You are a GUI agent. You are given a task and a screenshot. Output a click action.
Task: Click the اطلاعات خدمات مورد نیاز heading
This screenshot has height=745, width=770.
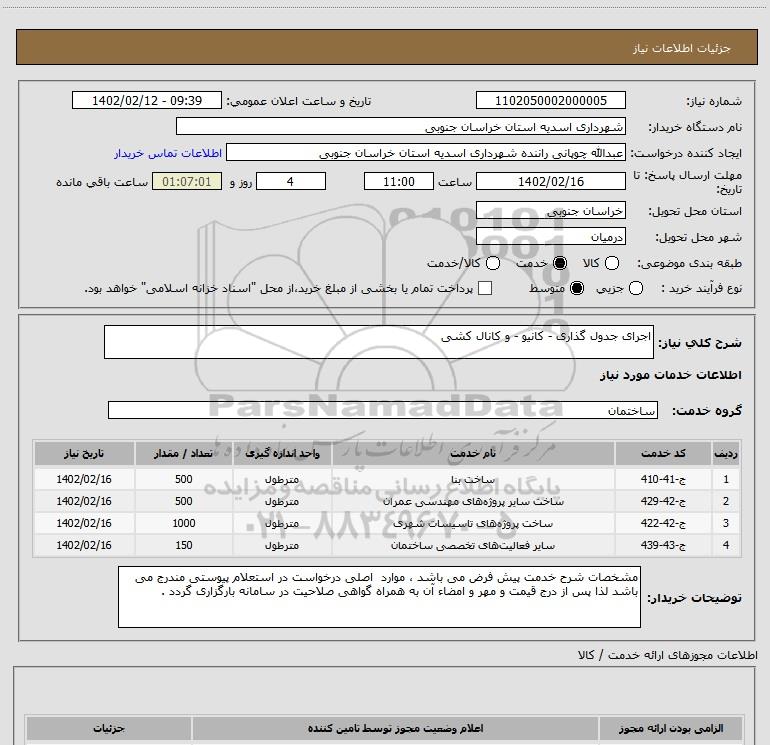point(670,375)
